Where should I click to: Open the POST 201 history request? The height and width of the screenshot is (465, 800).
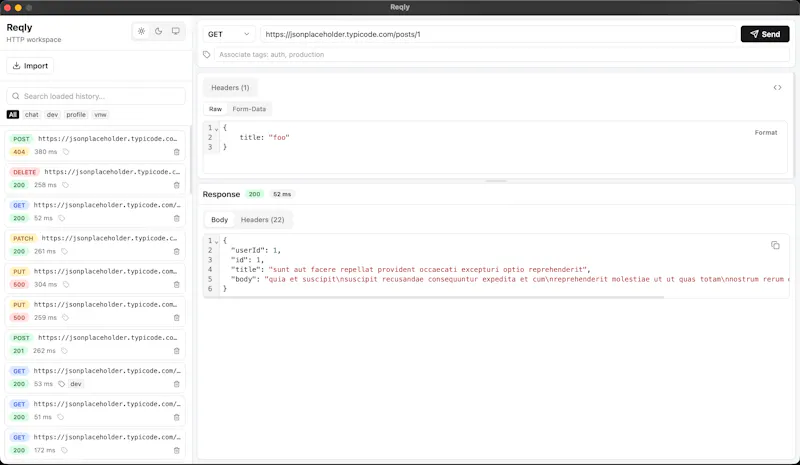95,345
